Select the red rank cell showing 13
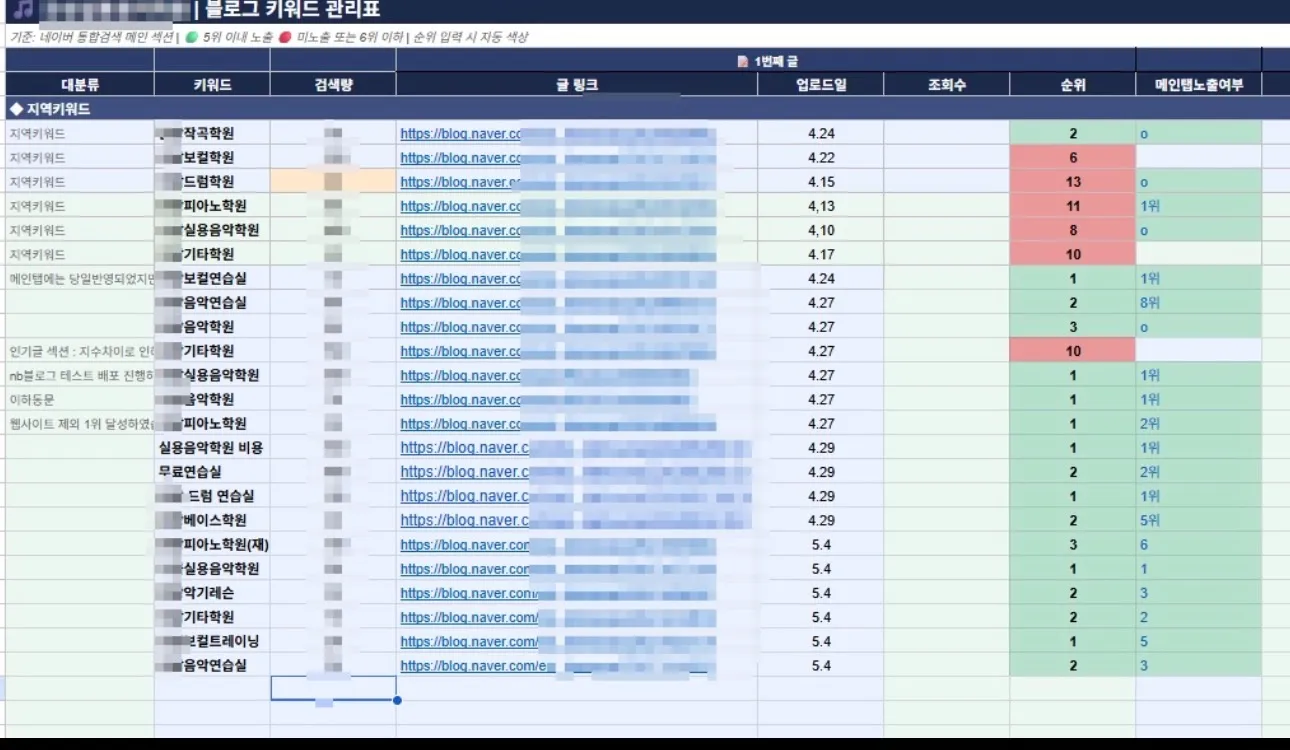The width and height of the screenshot is (1290, 750). (x=1073, y=182)
